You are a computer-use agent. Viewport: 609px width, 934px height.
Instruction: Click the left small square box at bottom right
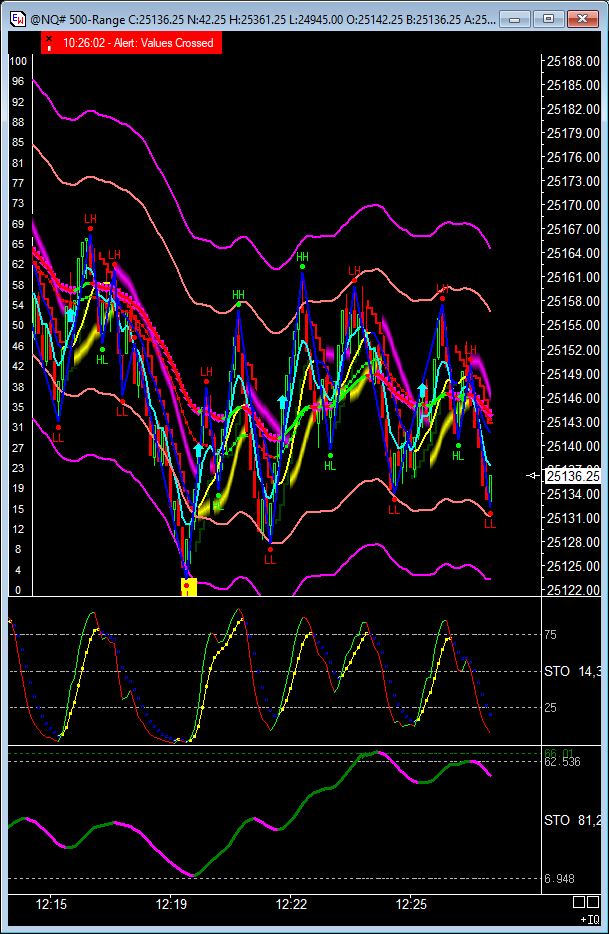(x=583, y=903)
